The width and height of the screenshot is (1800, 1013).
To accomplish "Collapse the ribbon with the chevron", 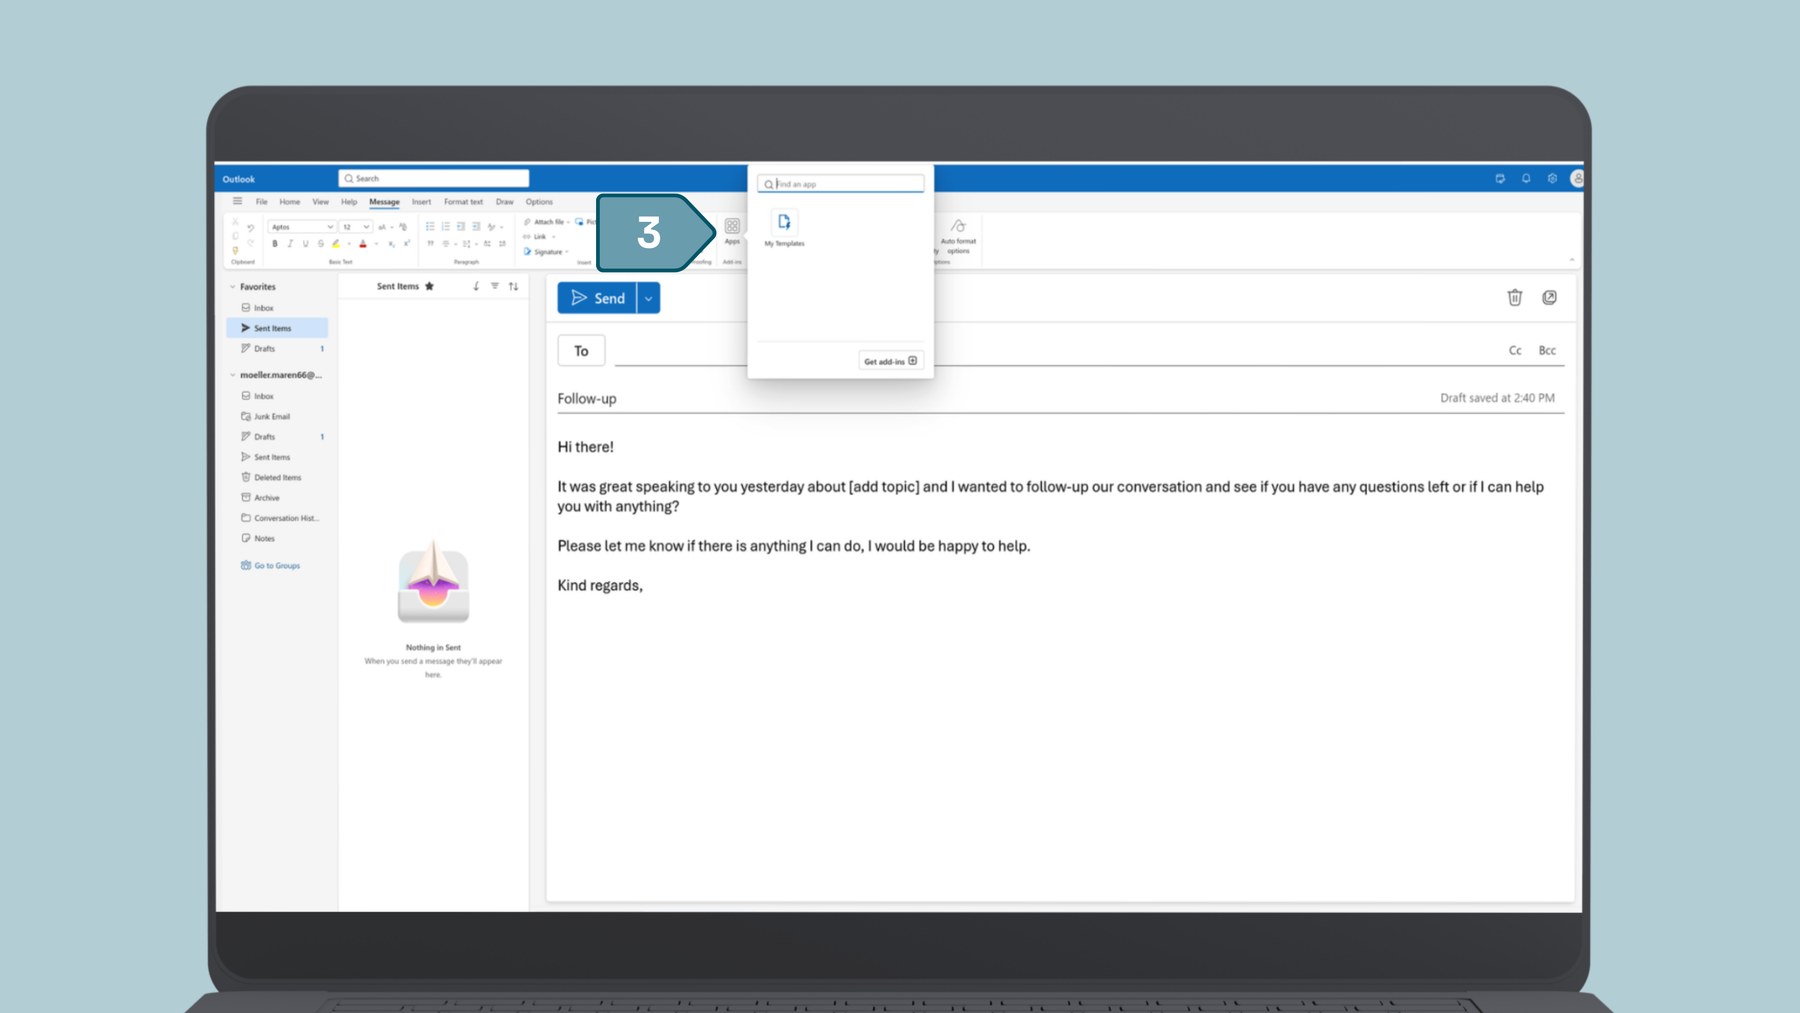I will tap(1571, 260).
